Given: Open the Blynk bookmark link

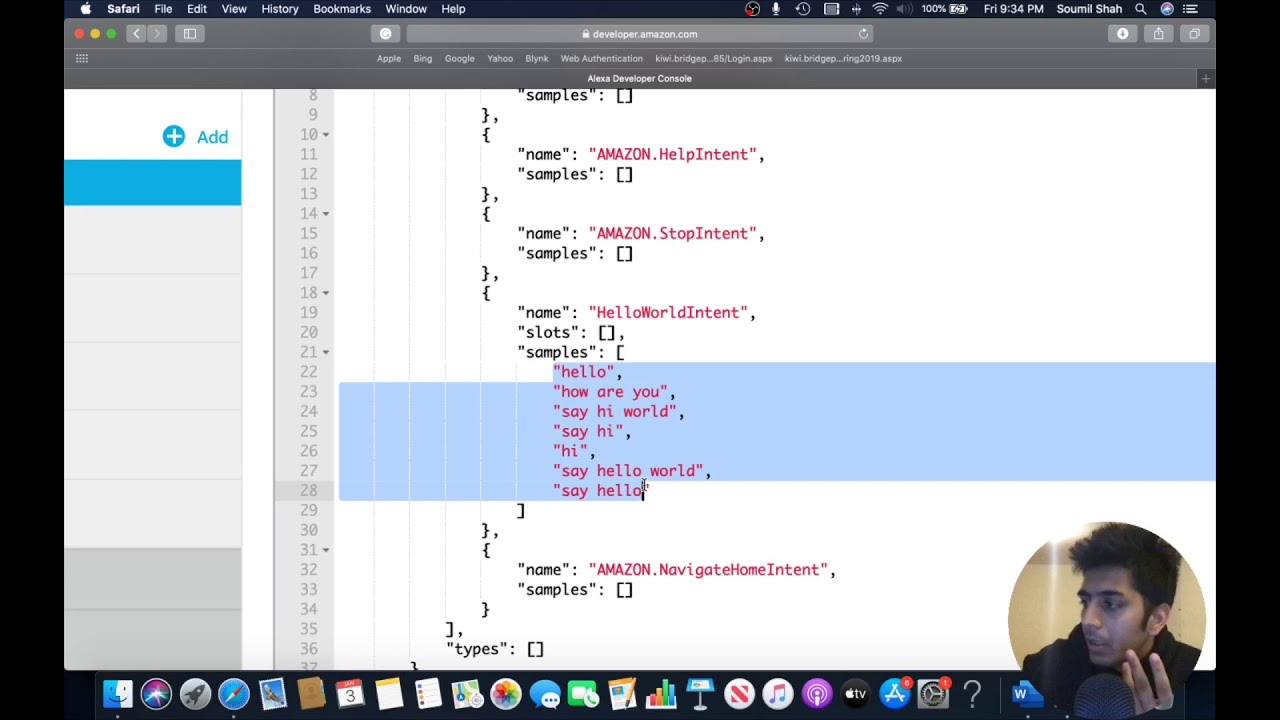Looking at the screenshot, I should (x=537, y=58).
